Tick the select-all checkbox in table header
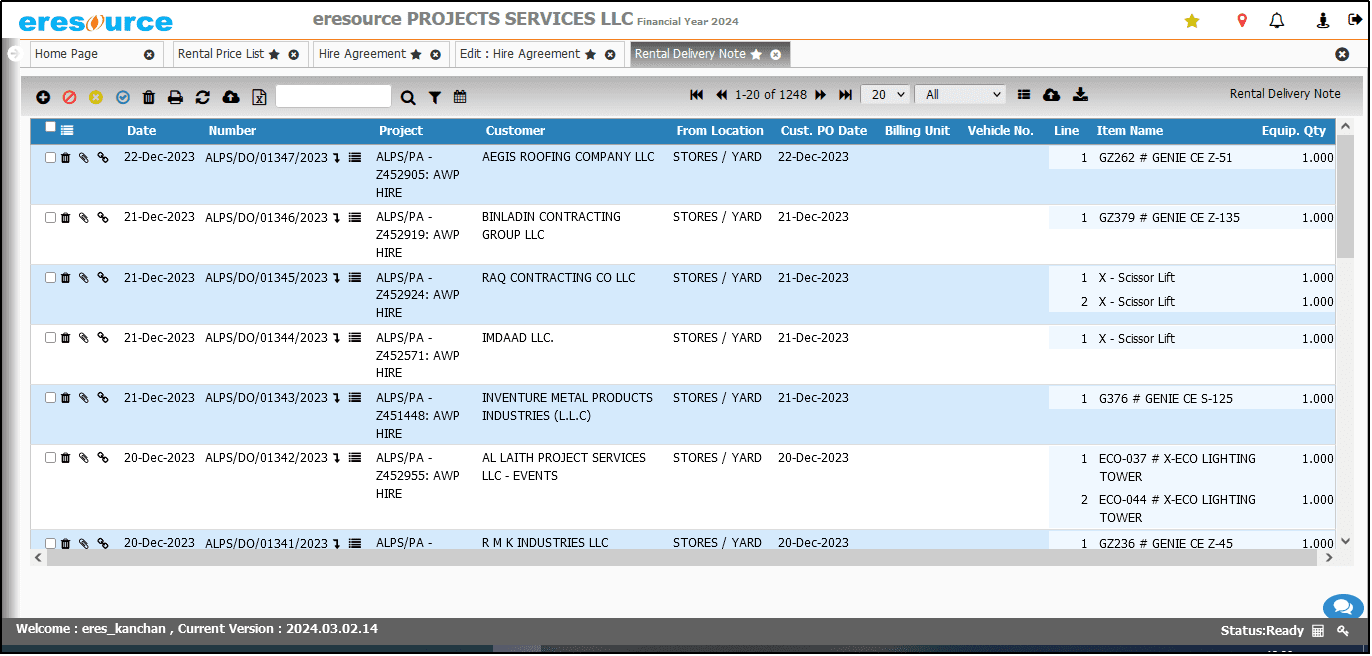This screenshot has height=656, width=1372. click(51, 127)
